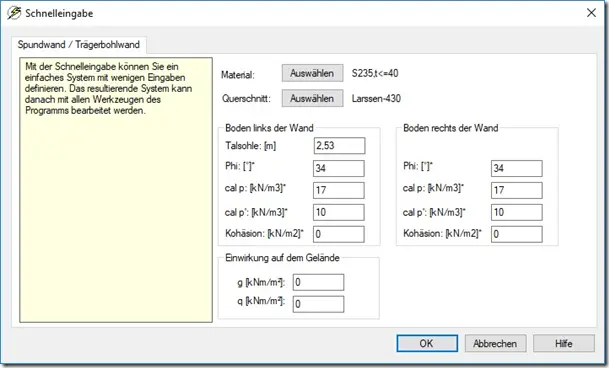Click cal p' field in Boden links
This screenshot has height=368, width=609.
[x=339, y=212]
